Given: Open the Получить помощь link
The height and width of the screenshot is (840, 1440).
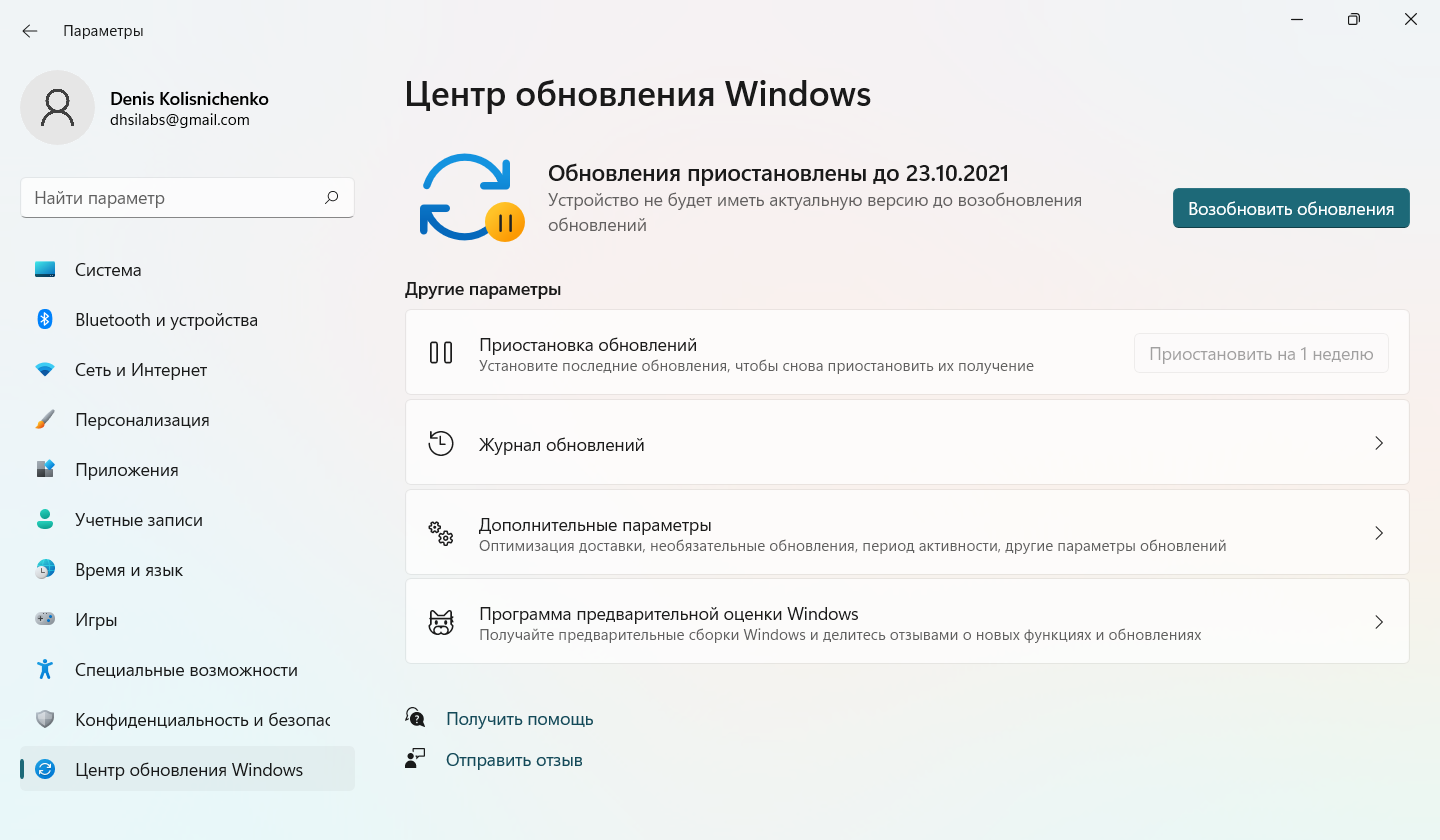Looking at the screenshot, I should click(x=519, y=719).
